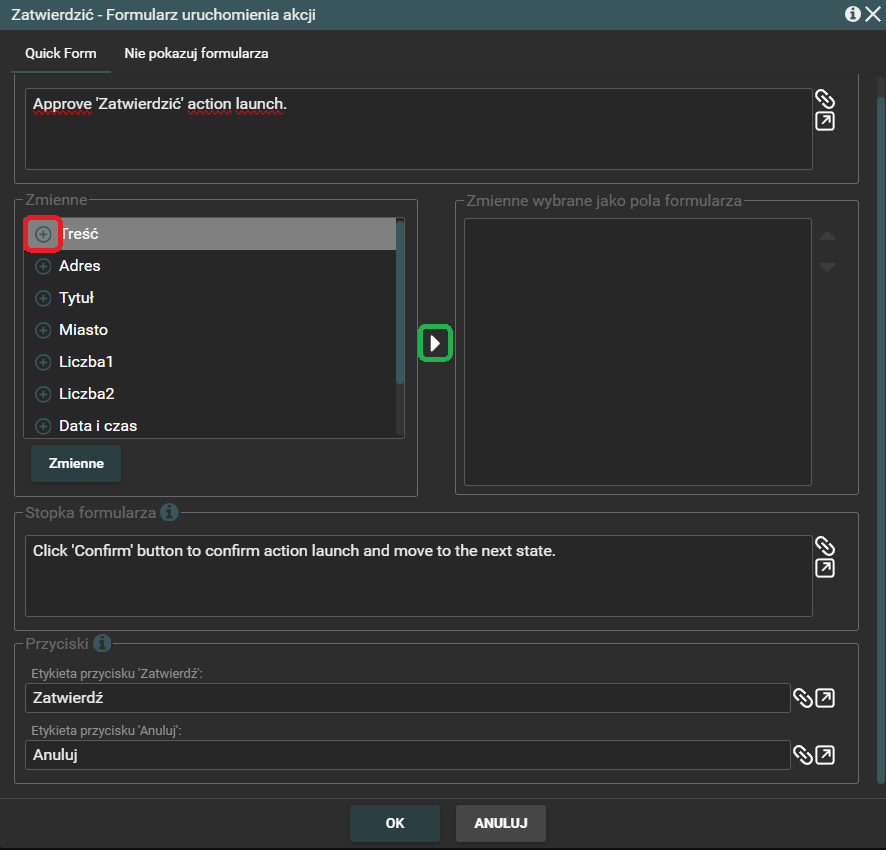Screen dimensions: 886x850
Task: Expand the Liczba1 variable entry
Action: pos(43,362)
